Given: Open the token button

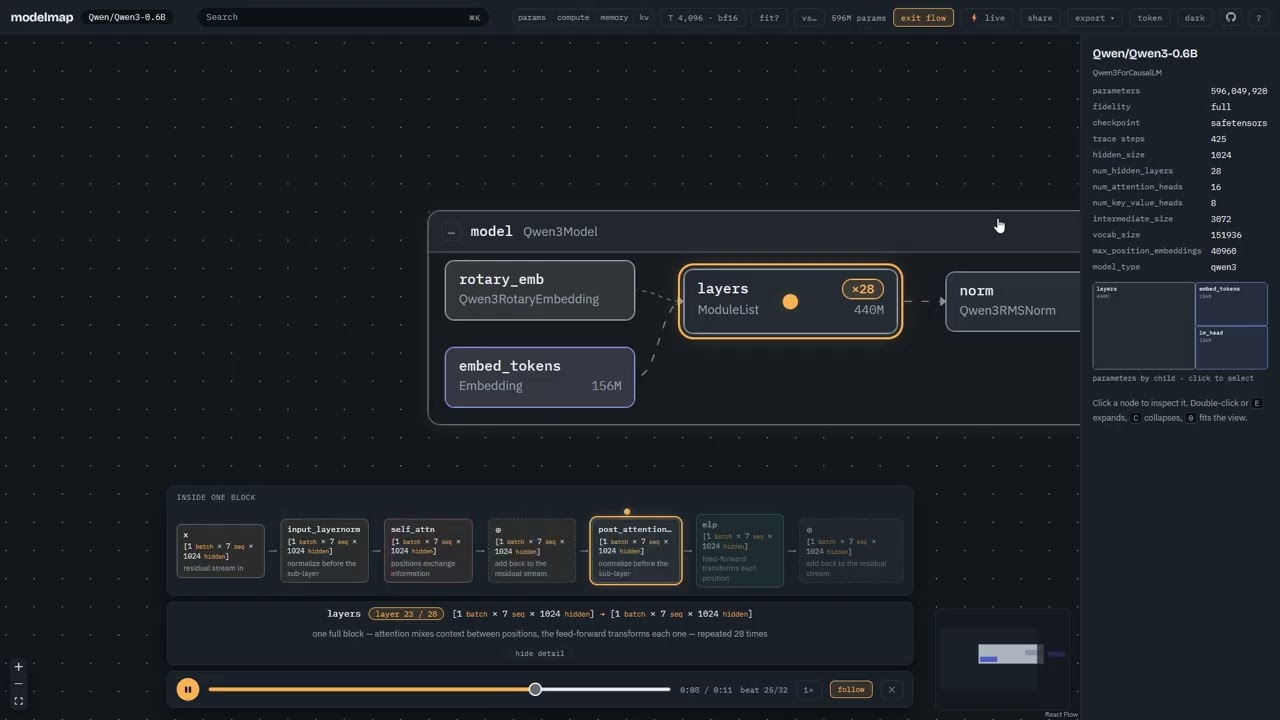Looking at the screenshot, I should point(1150,18).
